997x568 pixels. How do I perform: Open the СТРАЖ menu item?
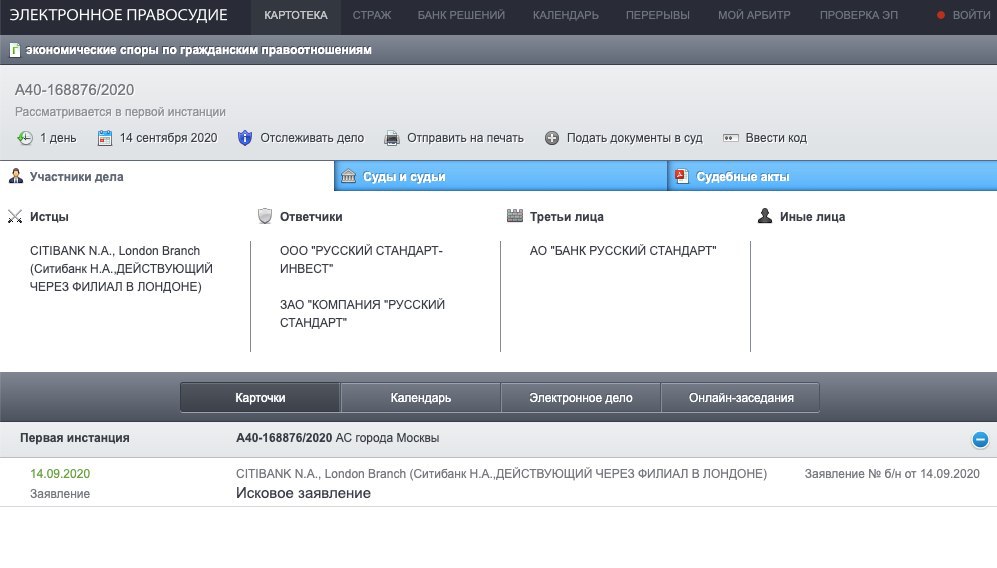372,15
